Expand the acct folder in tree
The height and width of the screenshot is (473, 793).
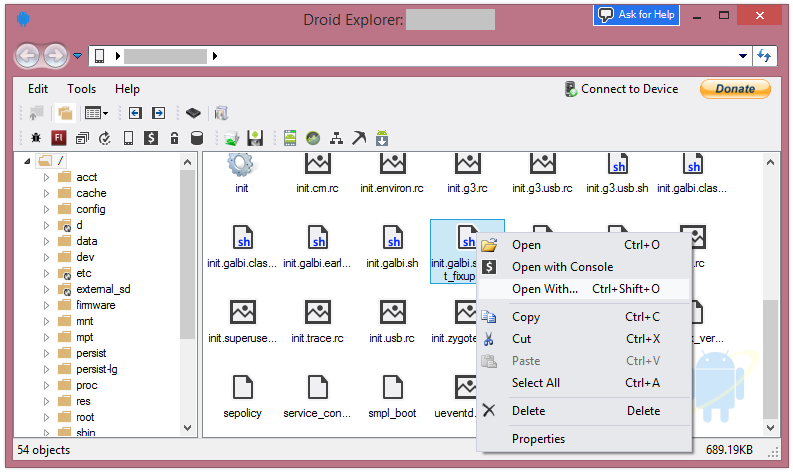tap(46, 177)
